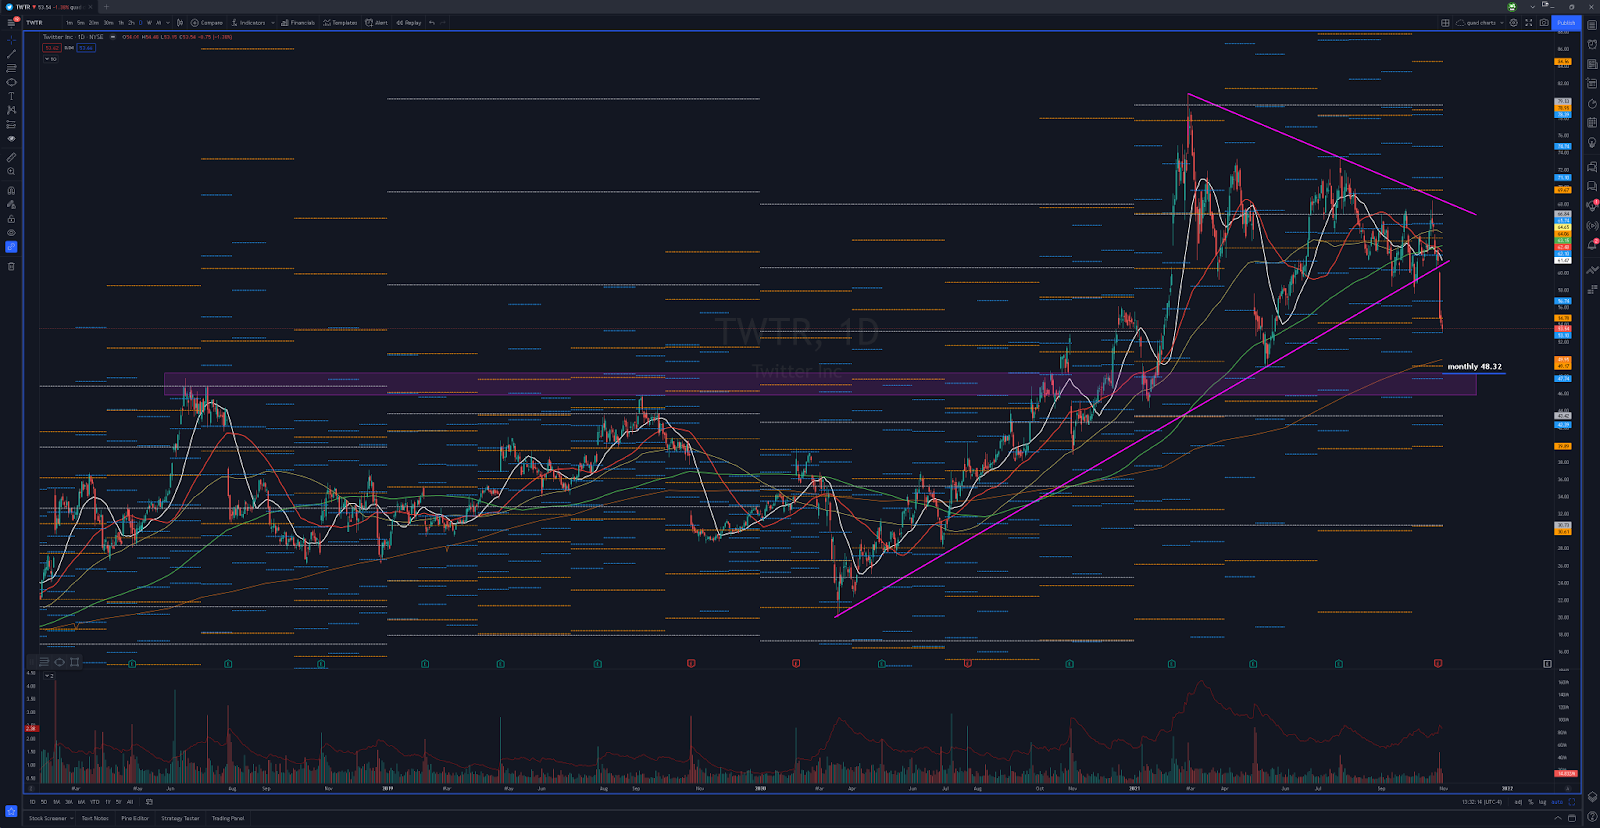Click the Publish button
The width and height of the screenshot is (1600, 828).
click(1566, 22)
